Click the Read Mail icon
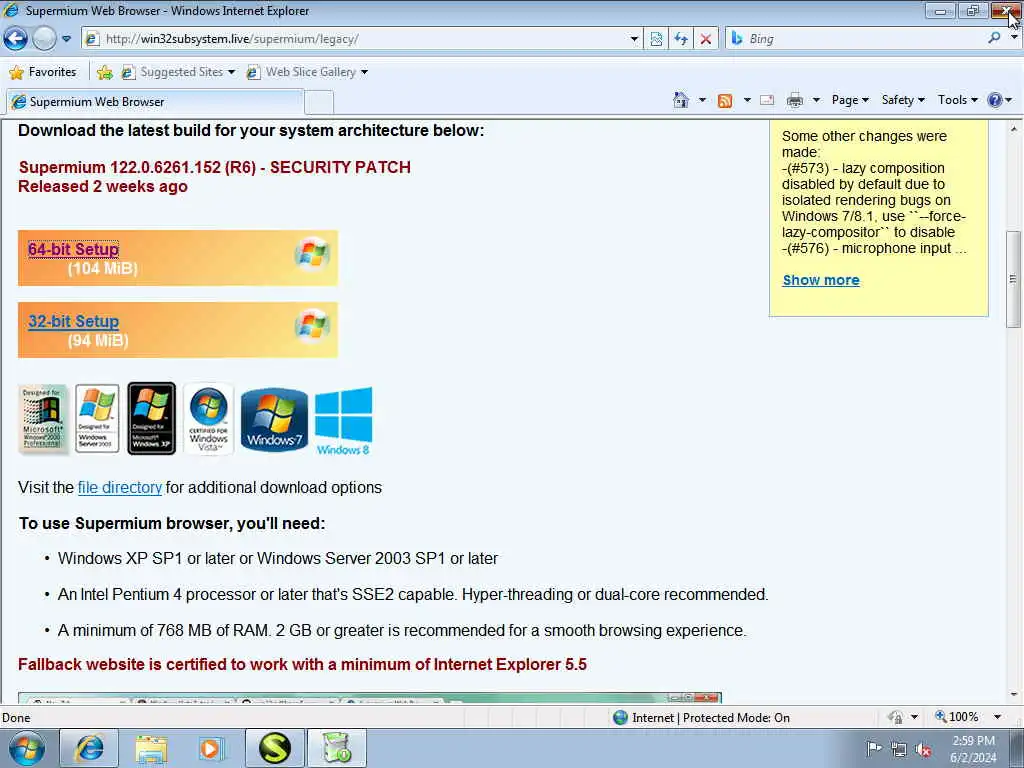This screenshot has width=1024, height=768. 767,100
